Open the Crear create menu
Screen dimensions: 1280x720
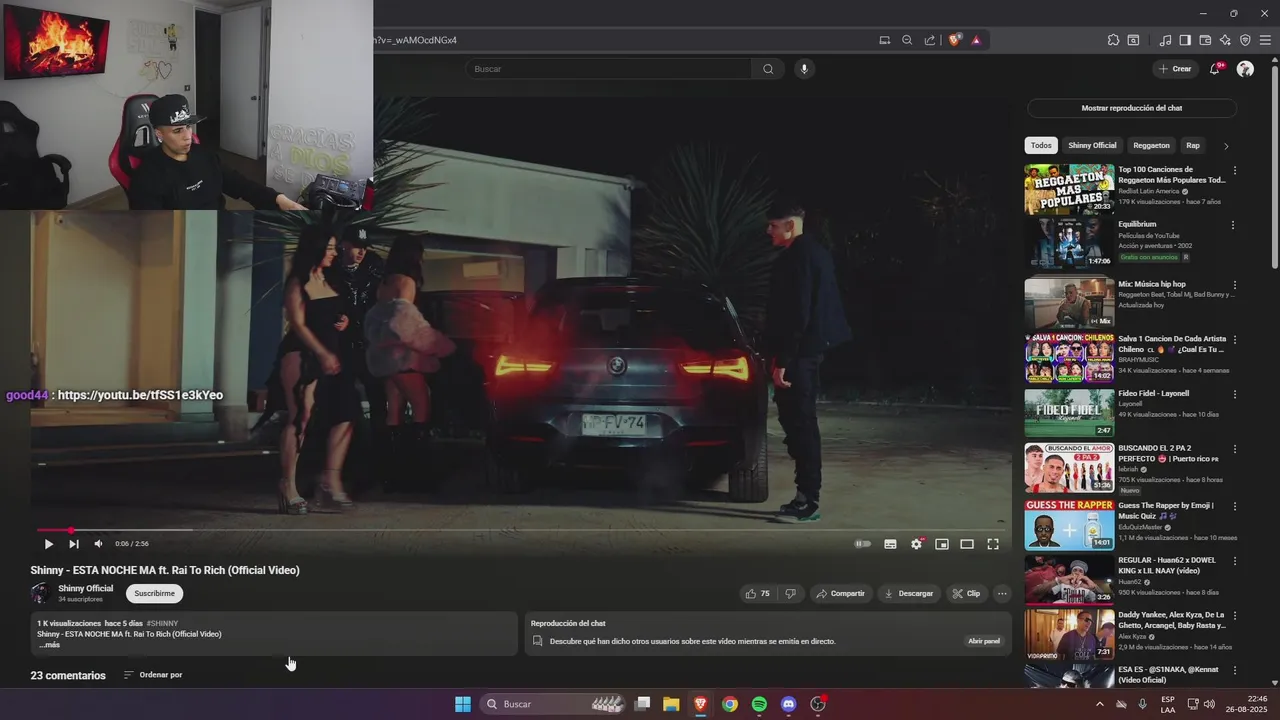click(x=1175, y=69)
